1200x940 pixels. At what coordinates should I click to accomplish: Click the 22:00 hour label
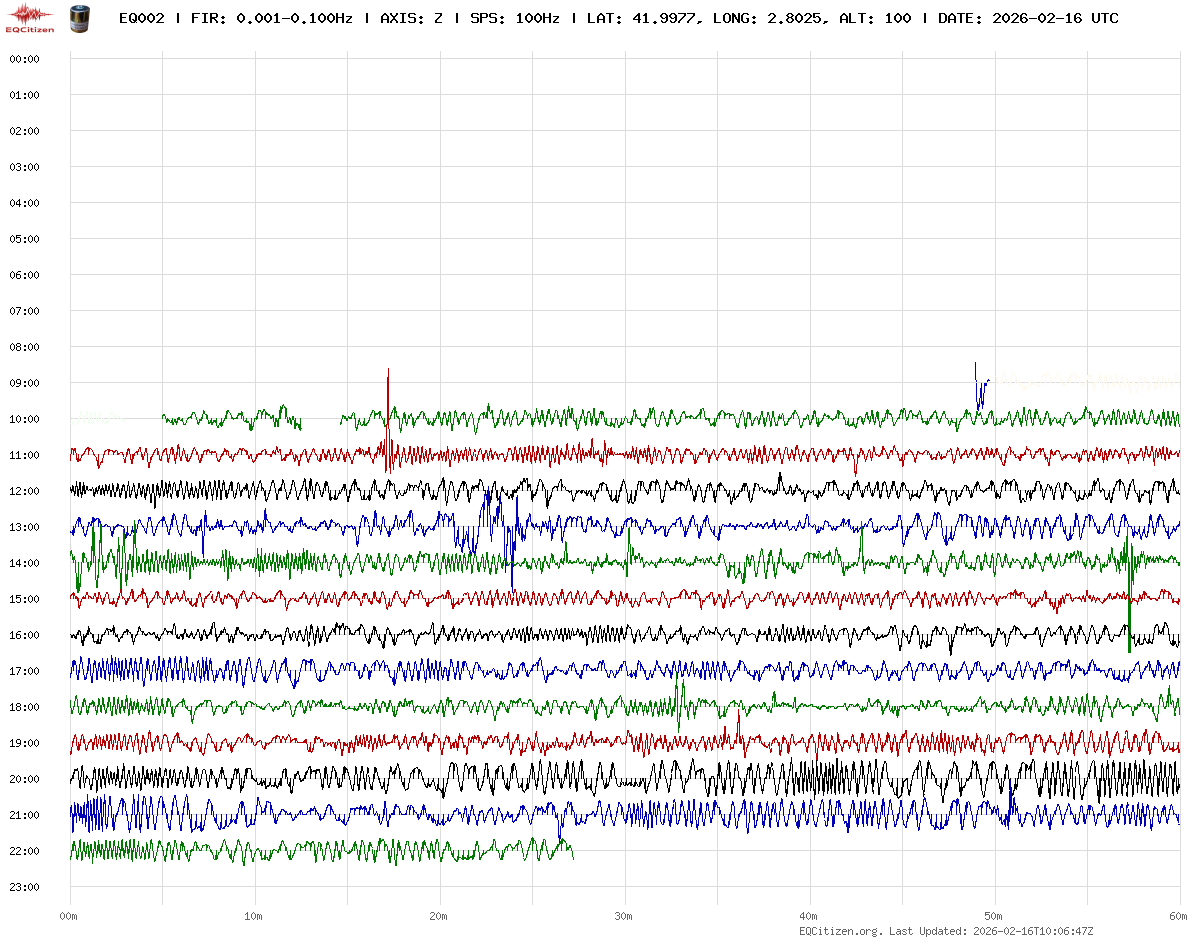24,851
